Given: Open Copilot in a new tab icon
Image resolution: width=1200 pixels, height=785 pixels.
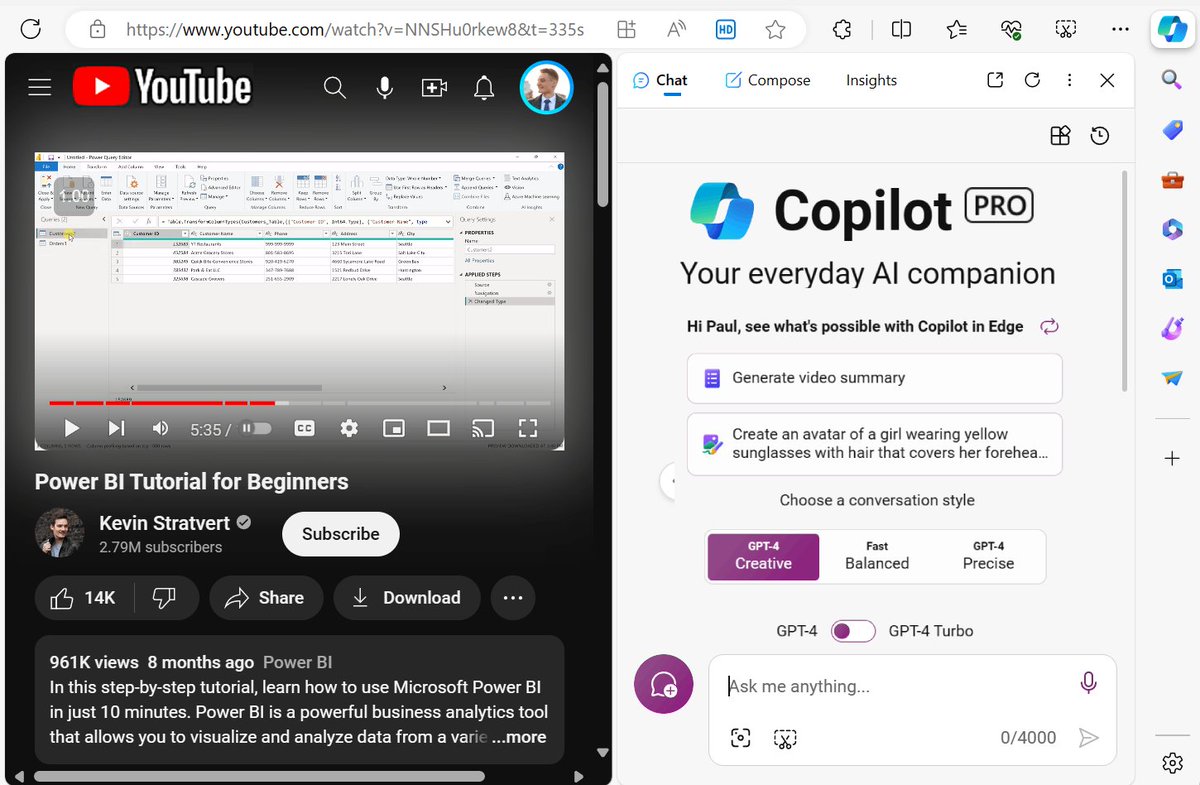Looking at the screenshot, I should pos(995,80).
